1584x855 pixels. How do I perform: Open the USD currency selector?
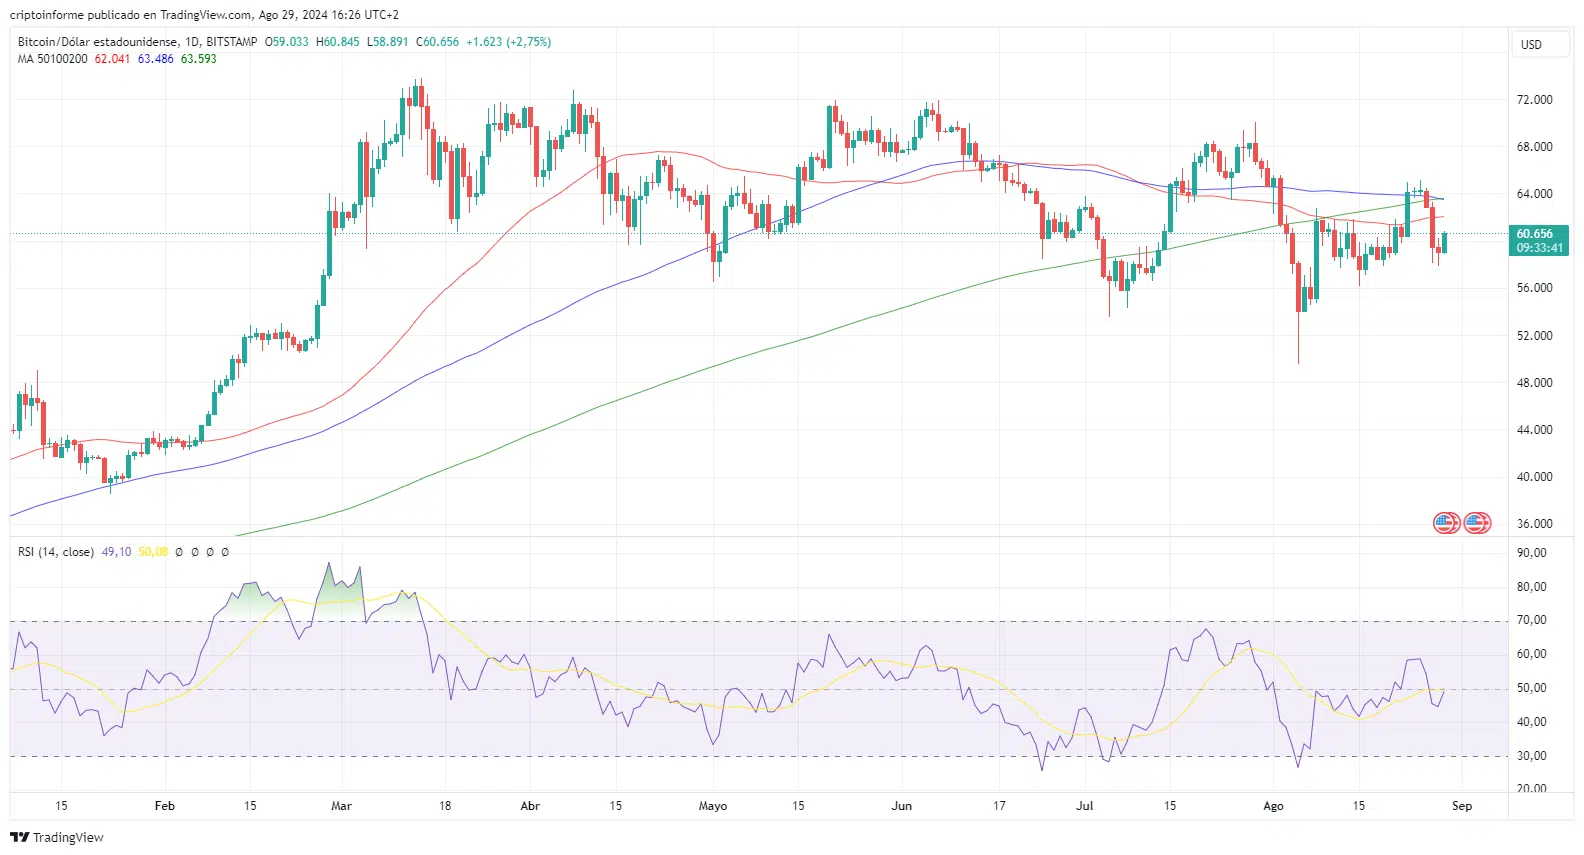pos(1539,45)
